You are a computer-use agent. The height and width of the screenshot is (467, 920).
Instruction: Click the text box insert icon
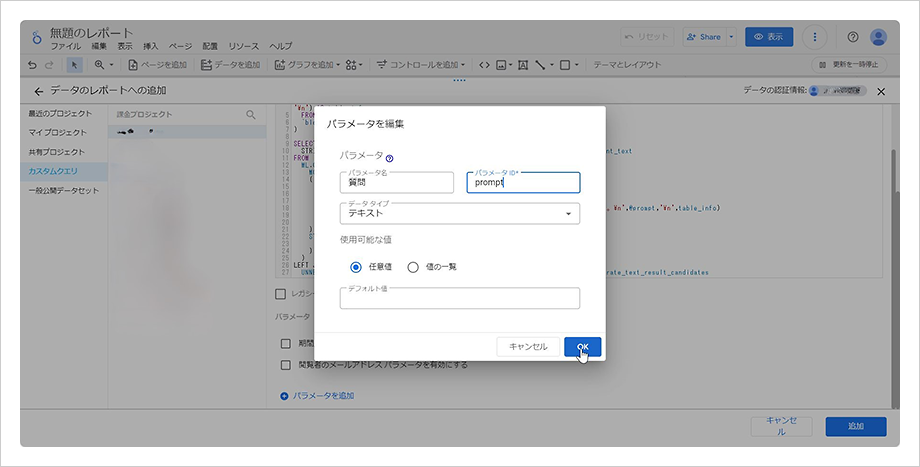pyautogui.click(x=523, y=65)
